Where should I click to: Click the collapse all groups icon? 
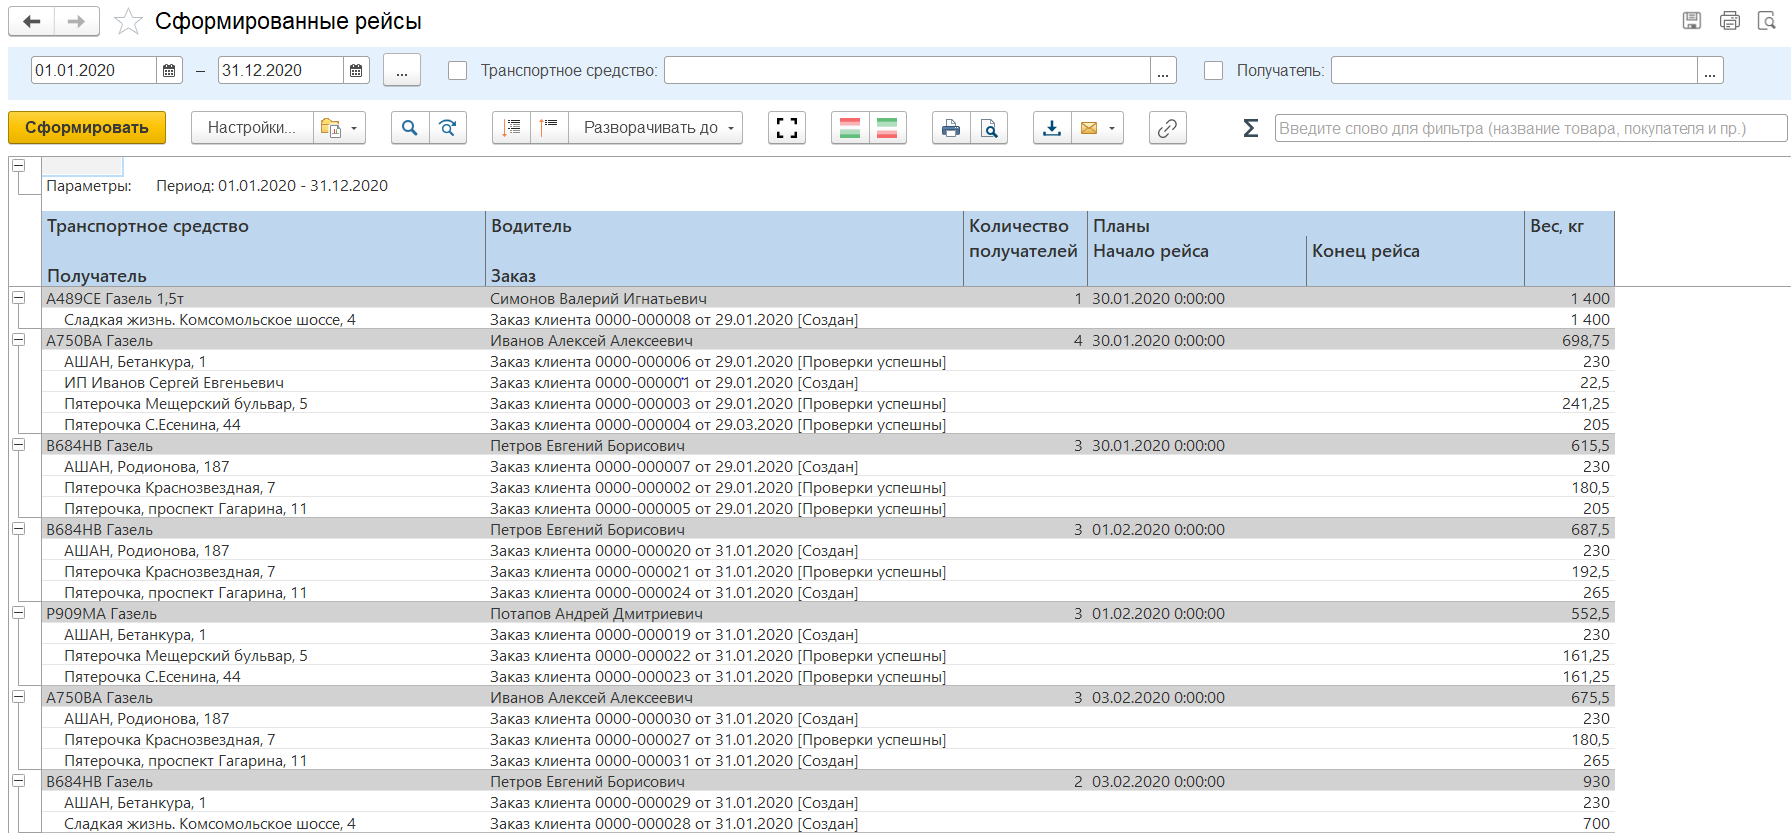549,128
